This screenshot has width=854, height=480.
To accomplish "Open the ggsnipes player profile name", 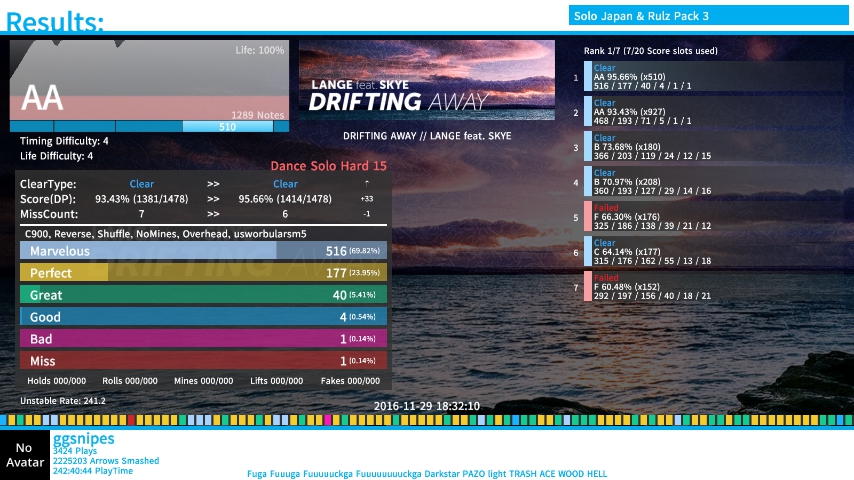I will 84,439.
